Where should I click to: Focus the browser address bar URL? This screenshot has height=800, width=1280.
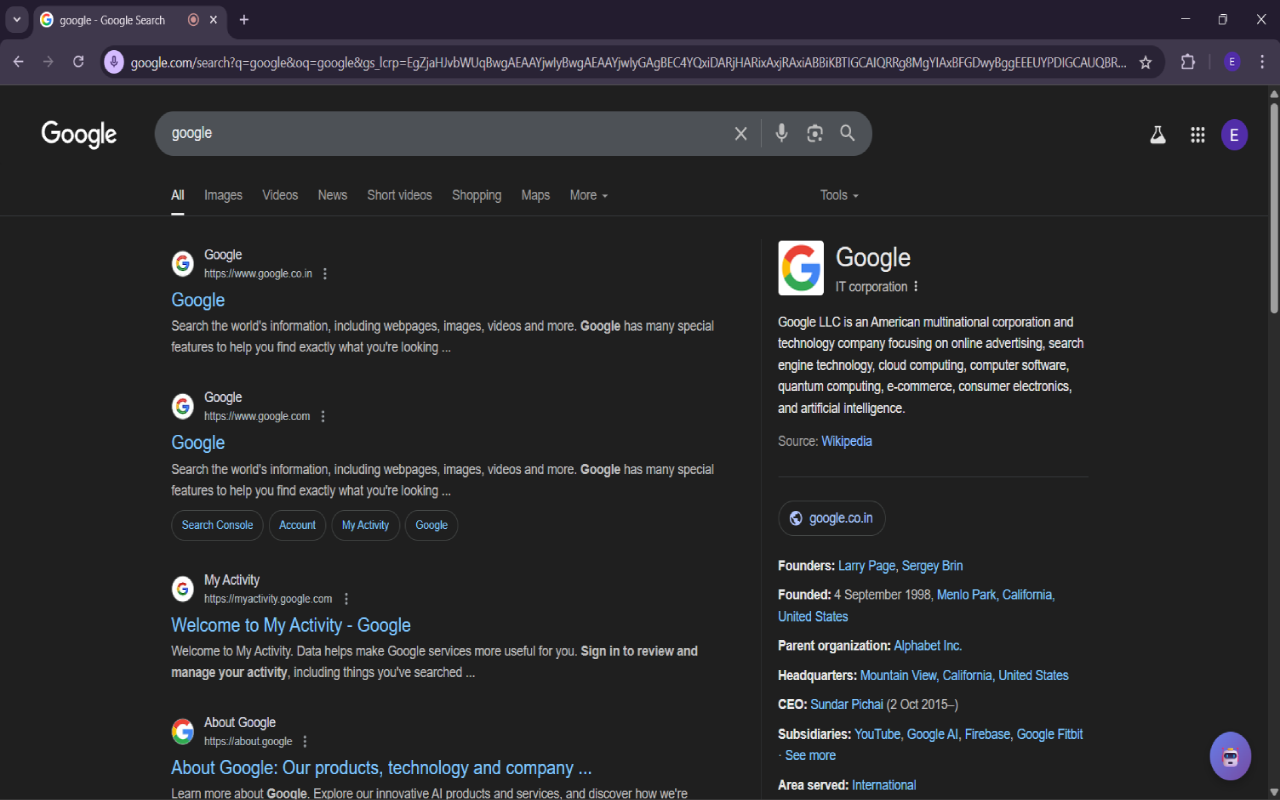(x=628, y=62)
